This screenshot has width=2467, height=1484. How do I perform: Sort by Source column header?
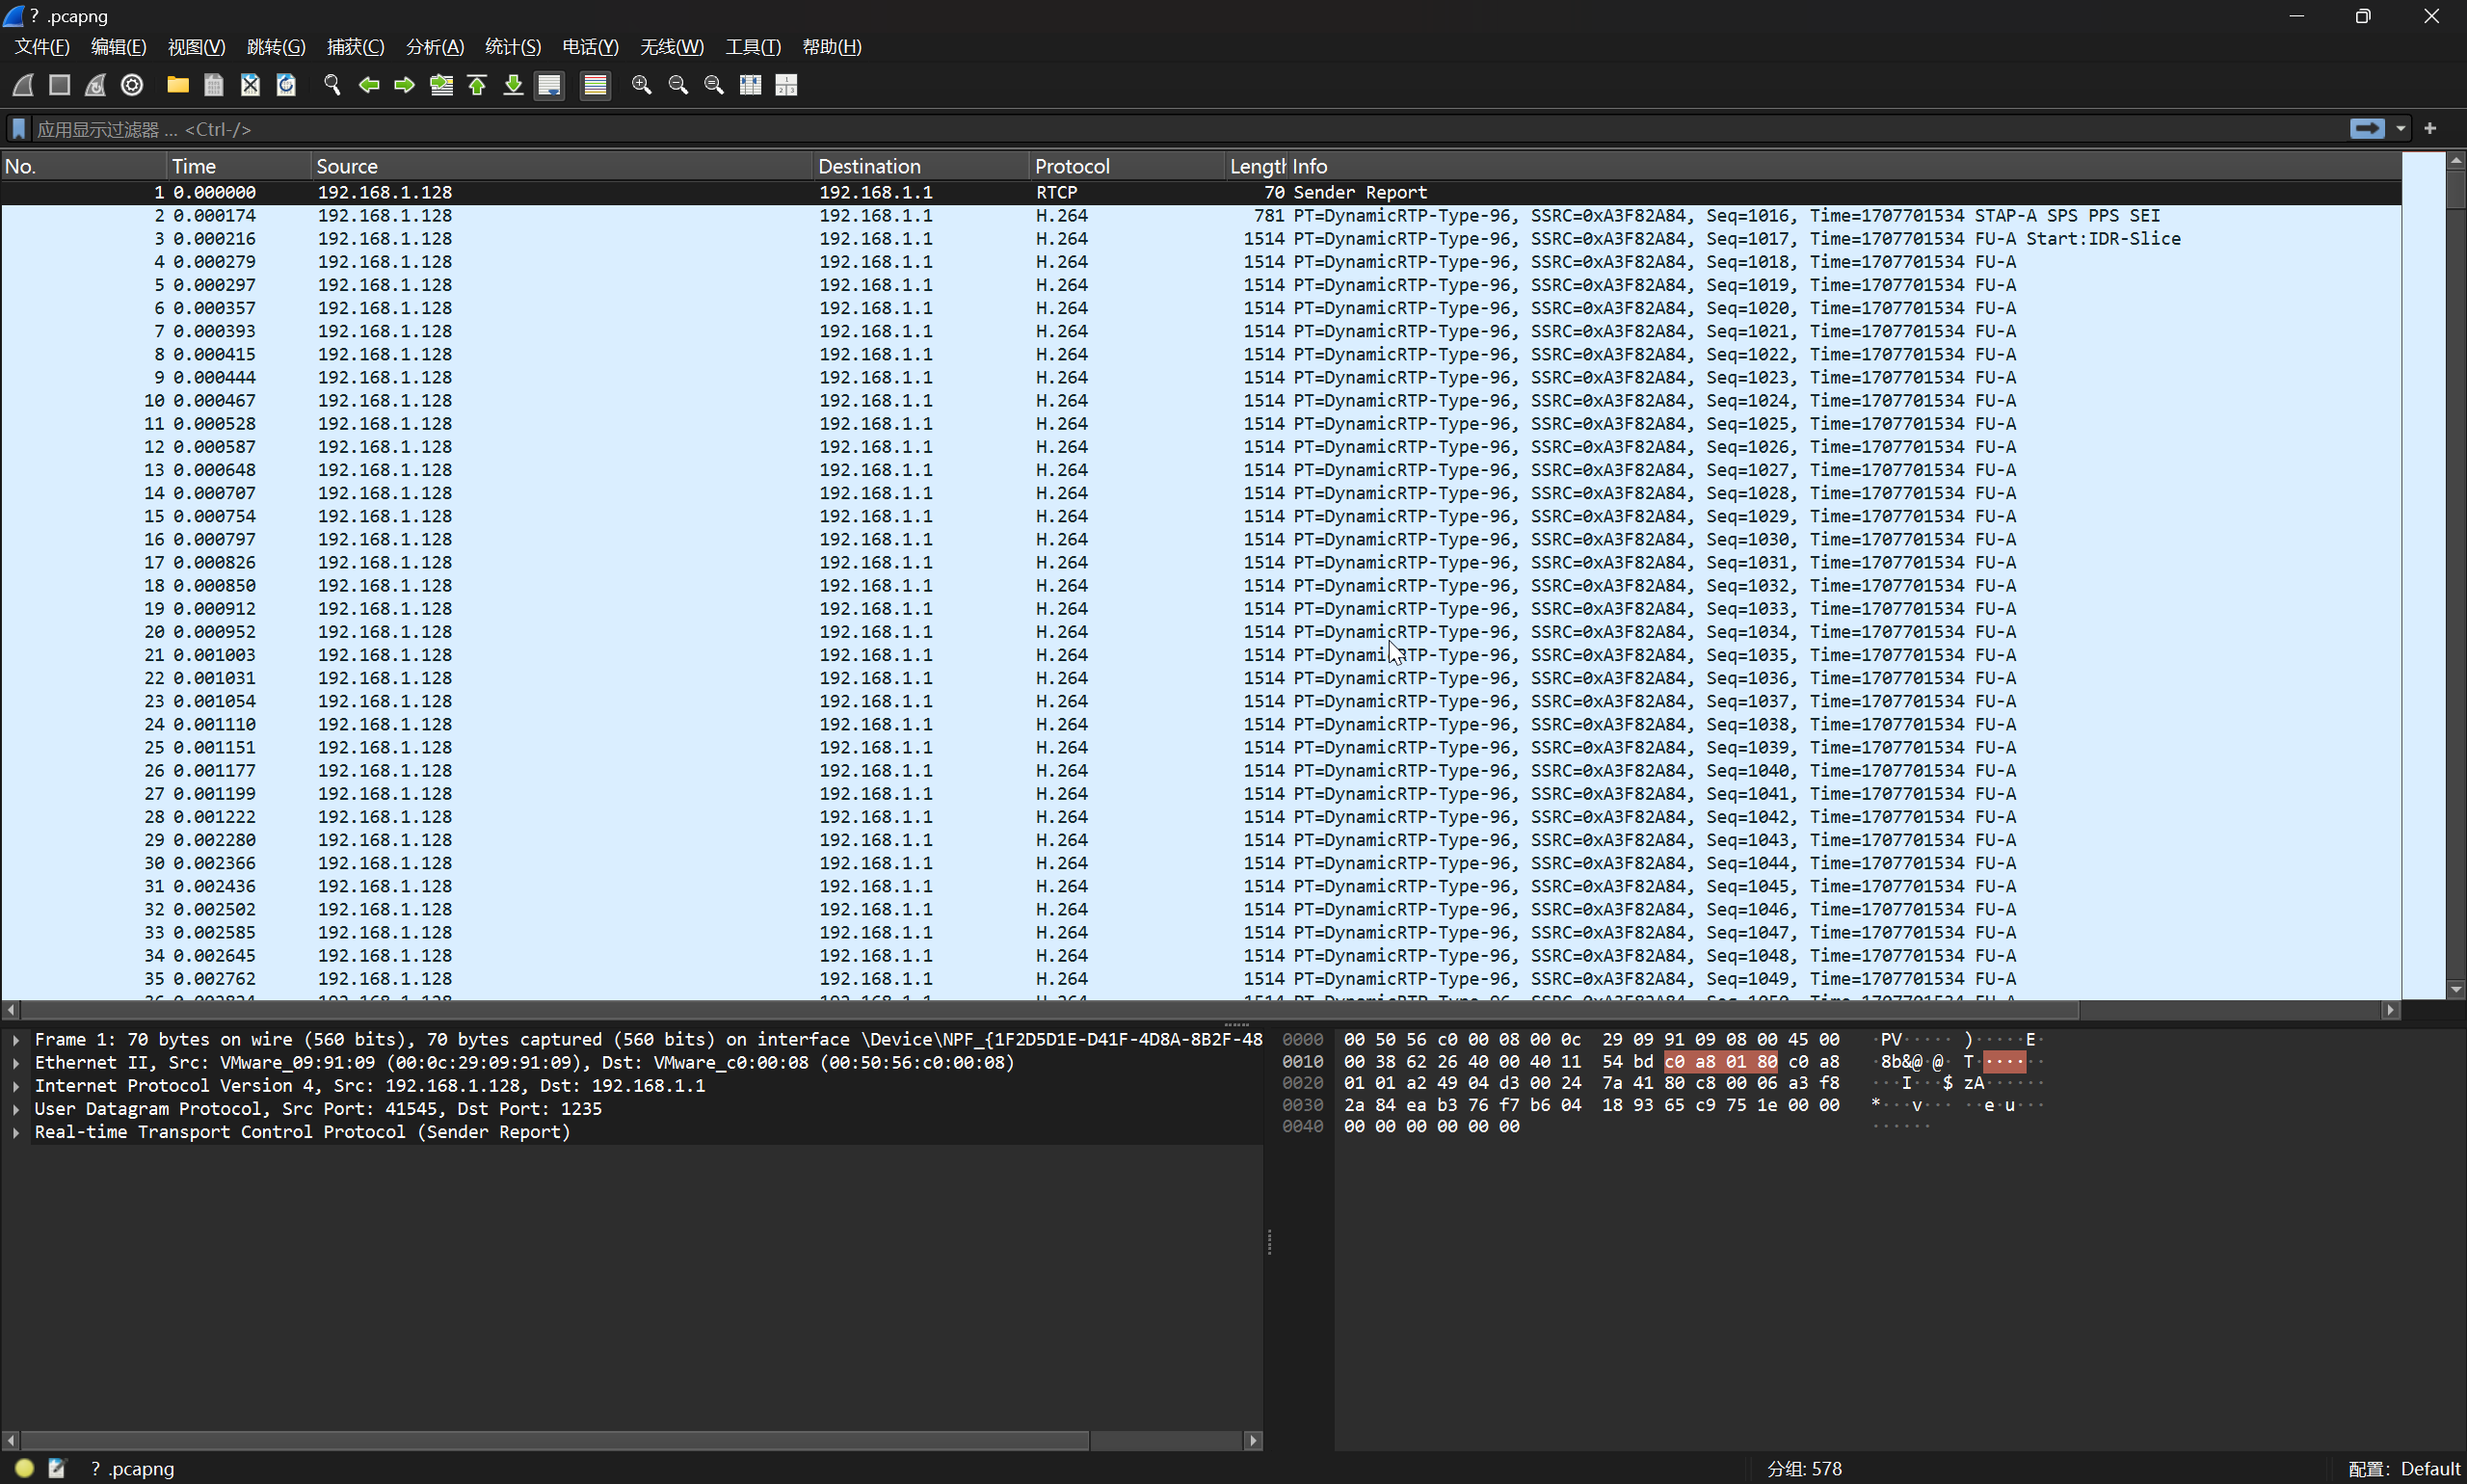(561, 166)
